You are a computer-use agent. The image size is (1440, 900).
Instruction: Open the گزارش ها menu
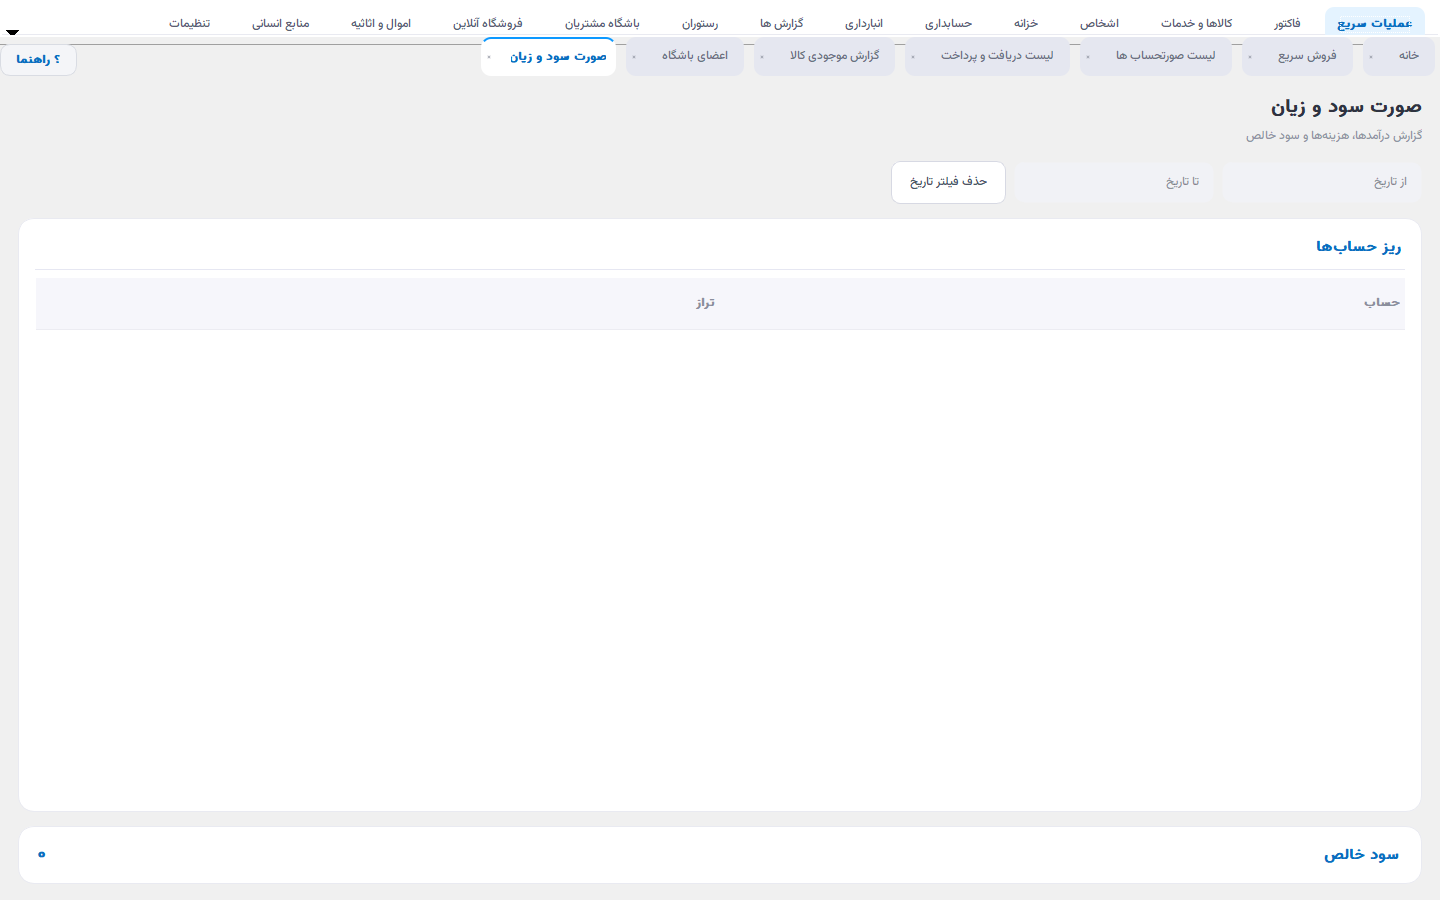point(782,23)
